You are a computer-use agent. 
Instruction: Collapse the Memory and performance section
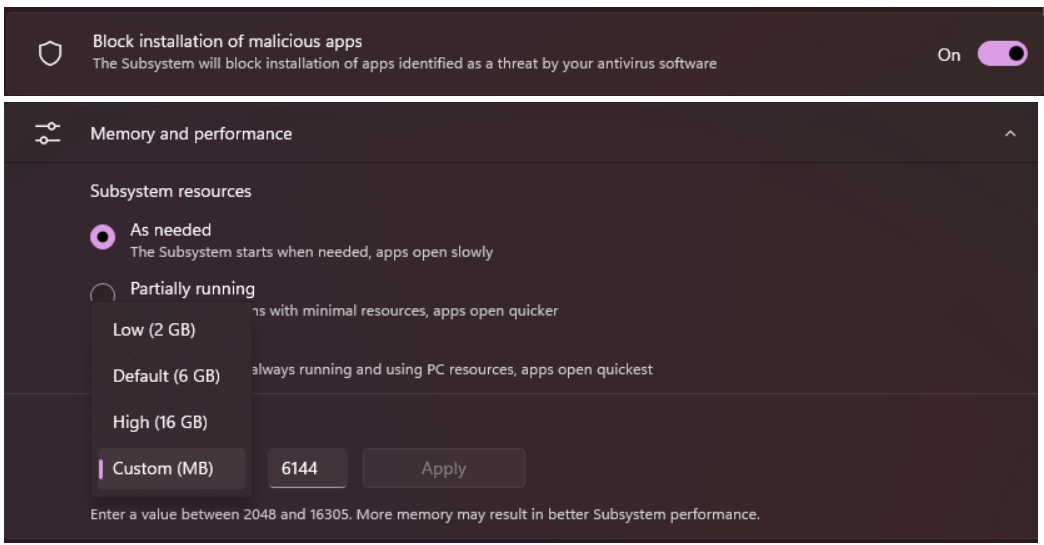[x=1010, y=134]
